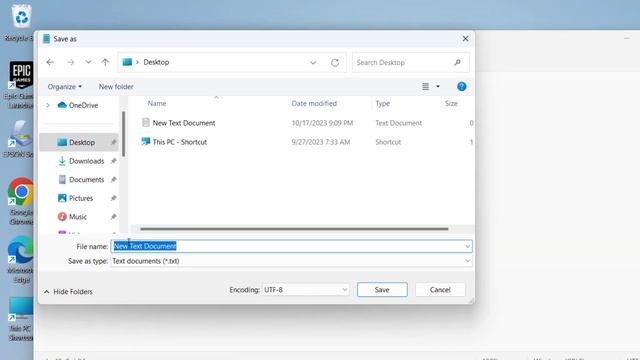Image resolution: width=640 pixels, height=360 pixels.
Task: Sort by the Size column header
Action: (451, 104)
